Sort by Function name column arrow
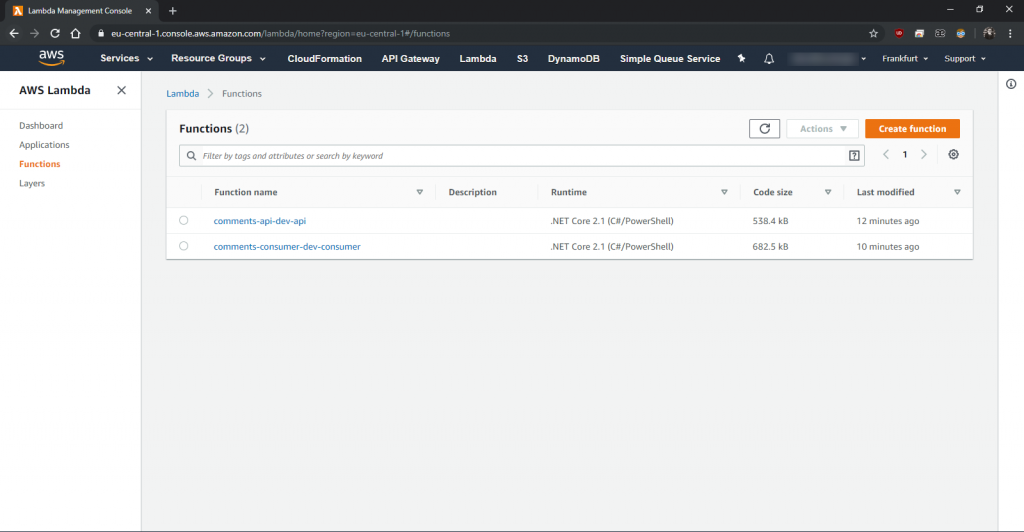The height and width of the screenshot is (532, 1024). pos(419,192)
